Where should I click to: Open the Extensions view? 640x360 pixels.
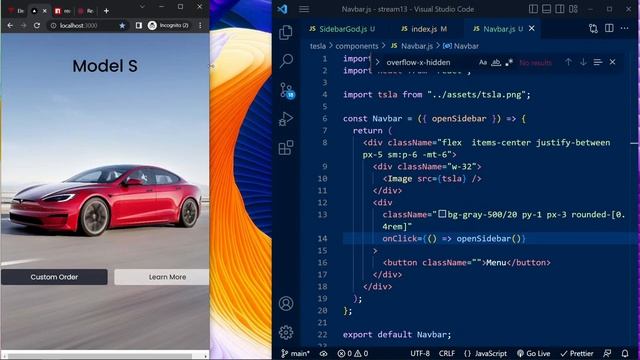point(286,147)
